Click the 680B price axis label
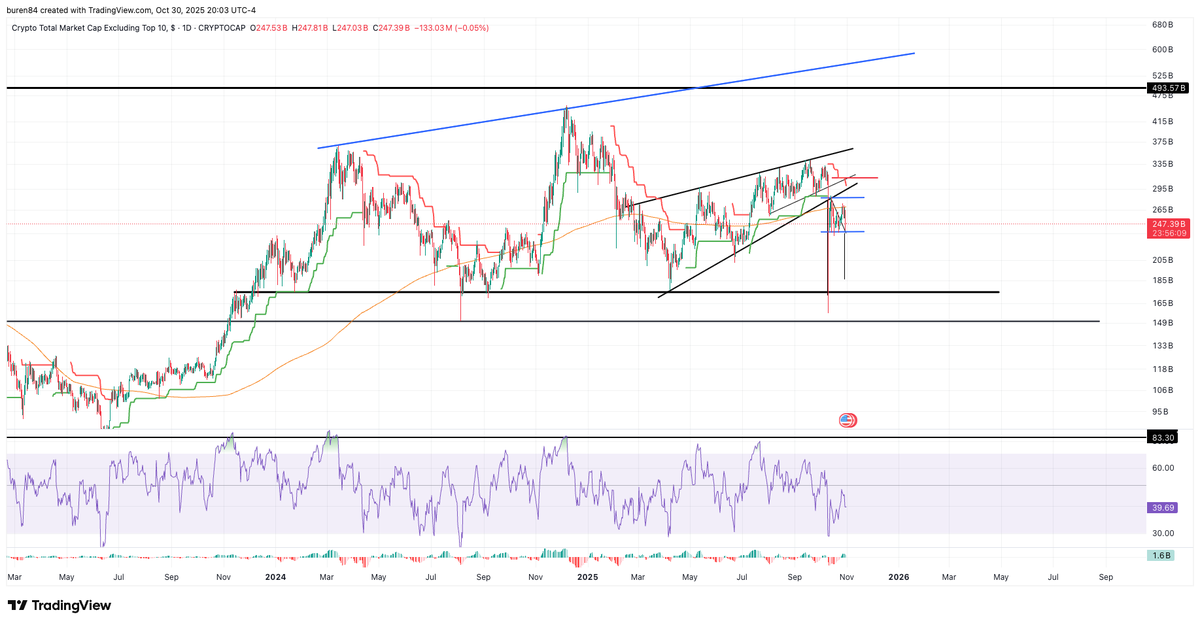The image size is (1200, 625). (1162, 23)
